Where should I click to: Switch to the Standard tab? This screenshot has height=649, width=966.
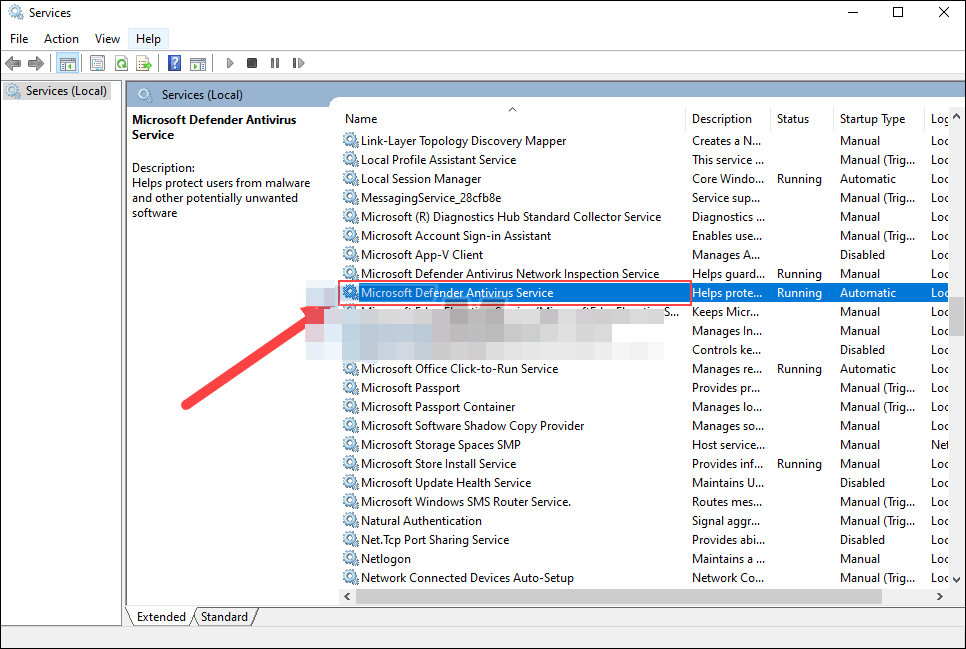click(x=223, y=616)
